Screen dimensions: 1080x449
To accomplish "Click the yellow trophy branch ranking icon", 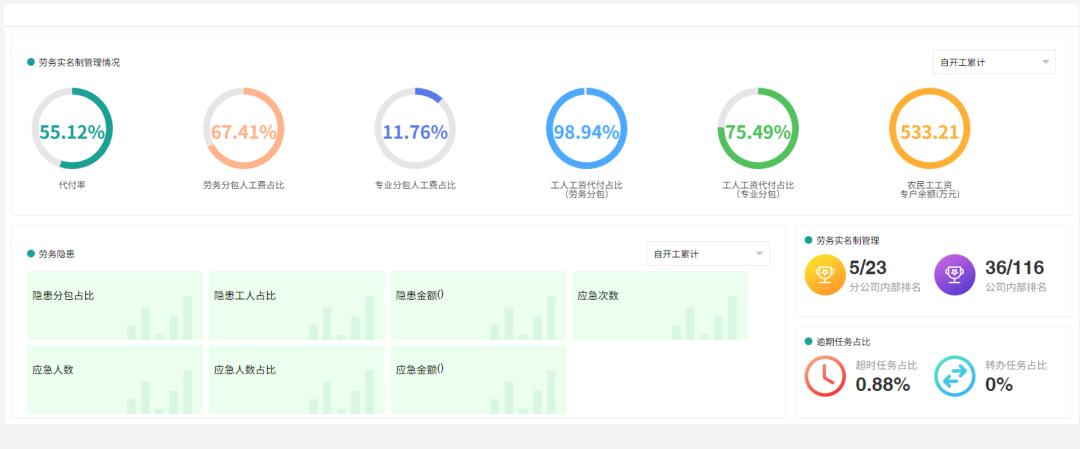I will pos(825,275).
